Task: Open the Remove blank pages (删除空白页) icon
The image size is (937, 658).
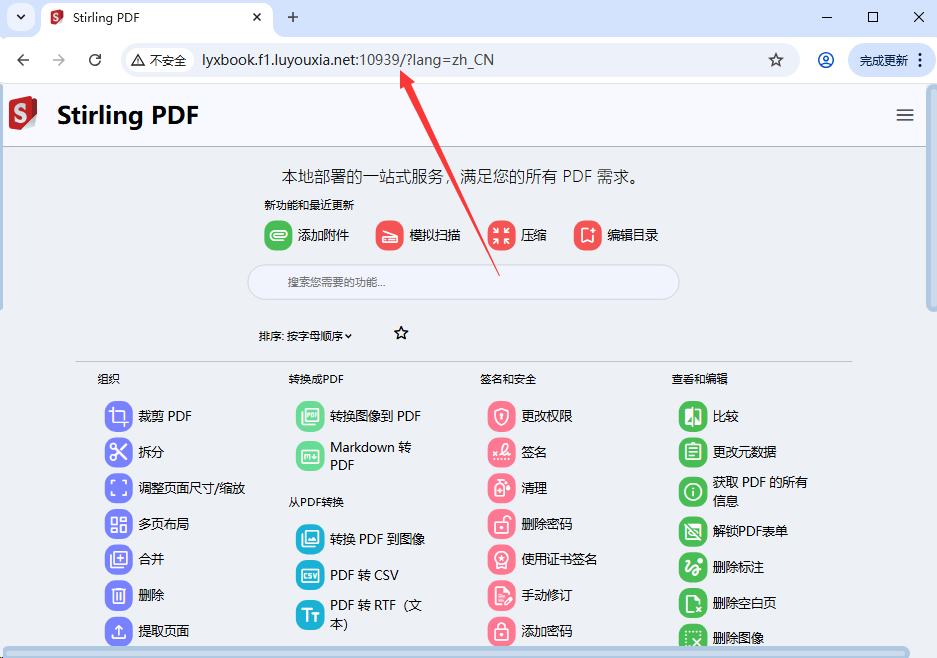Action: pos(693,603)
